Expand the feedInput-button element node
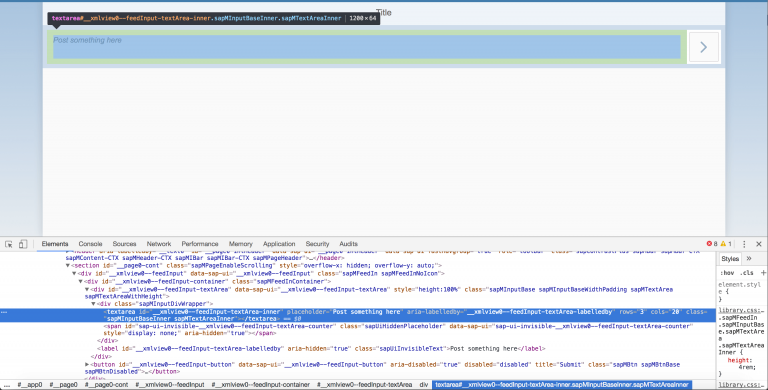The width and height of the screenshot is (768, 390). click(87, 365)
